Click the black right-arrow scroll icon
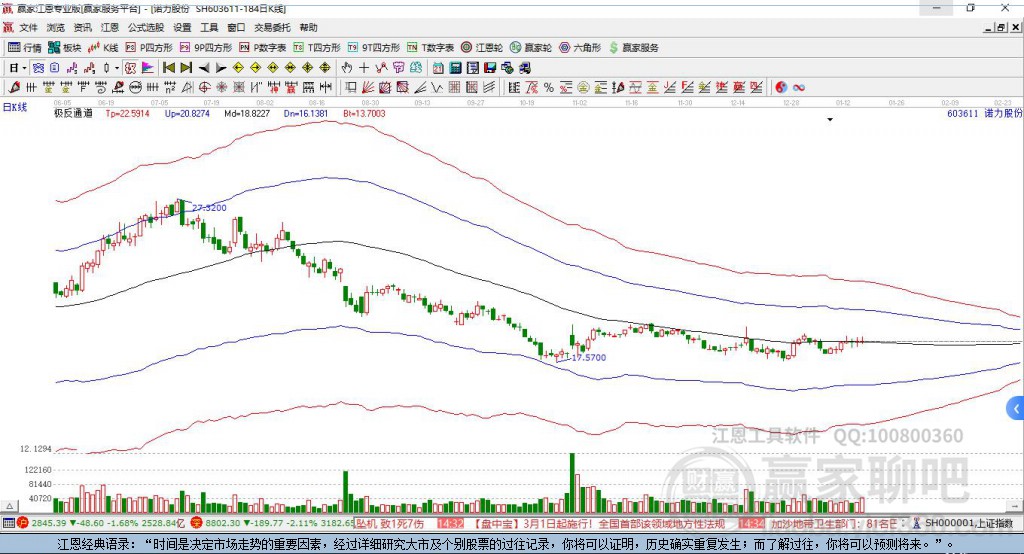The image size is (1024, 554). (221, 68)
